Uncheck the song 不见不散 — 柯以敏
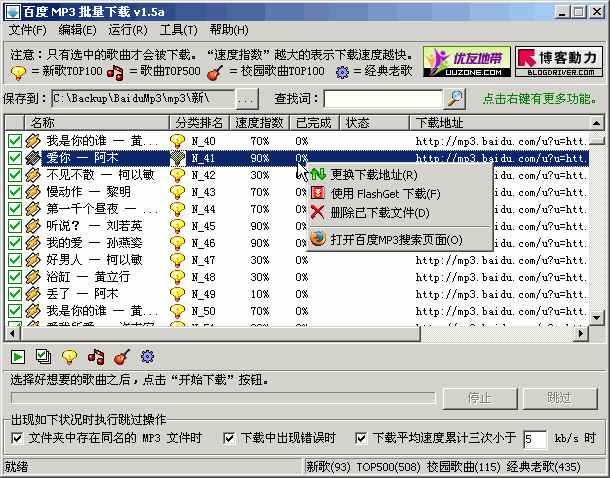This screenshot has width=610, height=478. coord(15,175)
